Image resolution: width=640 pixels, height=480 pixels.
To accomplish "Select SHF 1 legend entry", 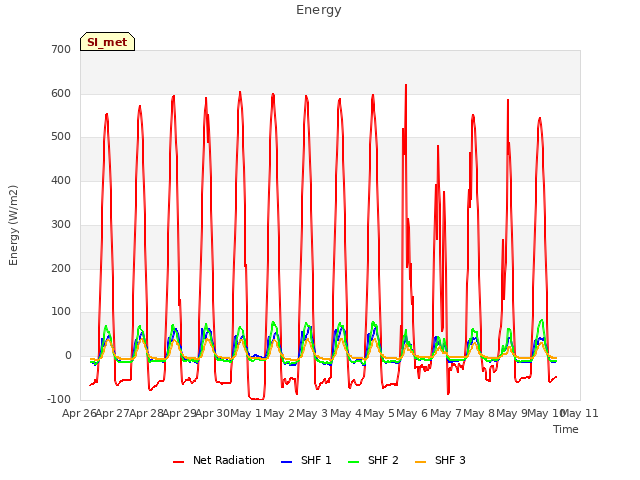I will point(306,460).
